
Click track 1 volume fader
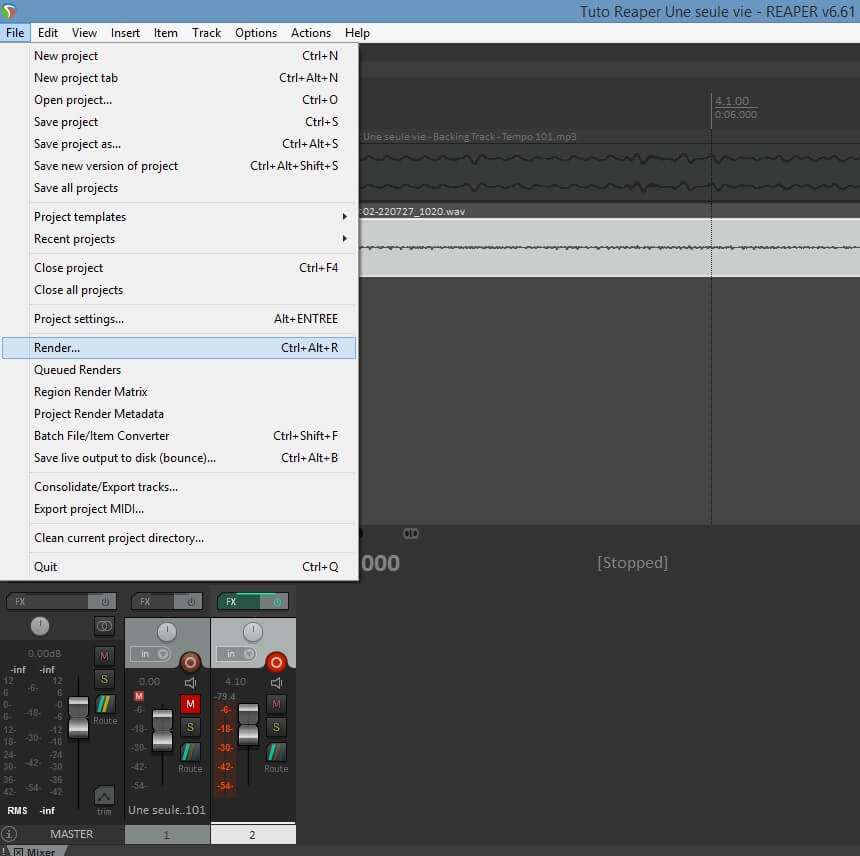[x=162, y=730]
